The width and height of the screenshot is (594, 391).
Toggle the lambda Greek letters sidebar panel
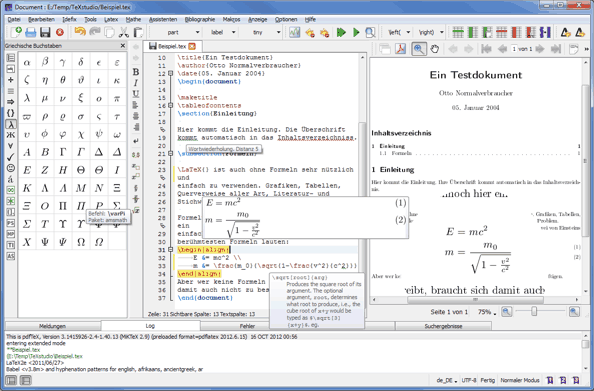pyautogui.click(x=11, y=124)
